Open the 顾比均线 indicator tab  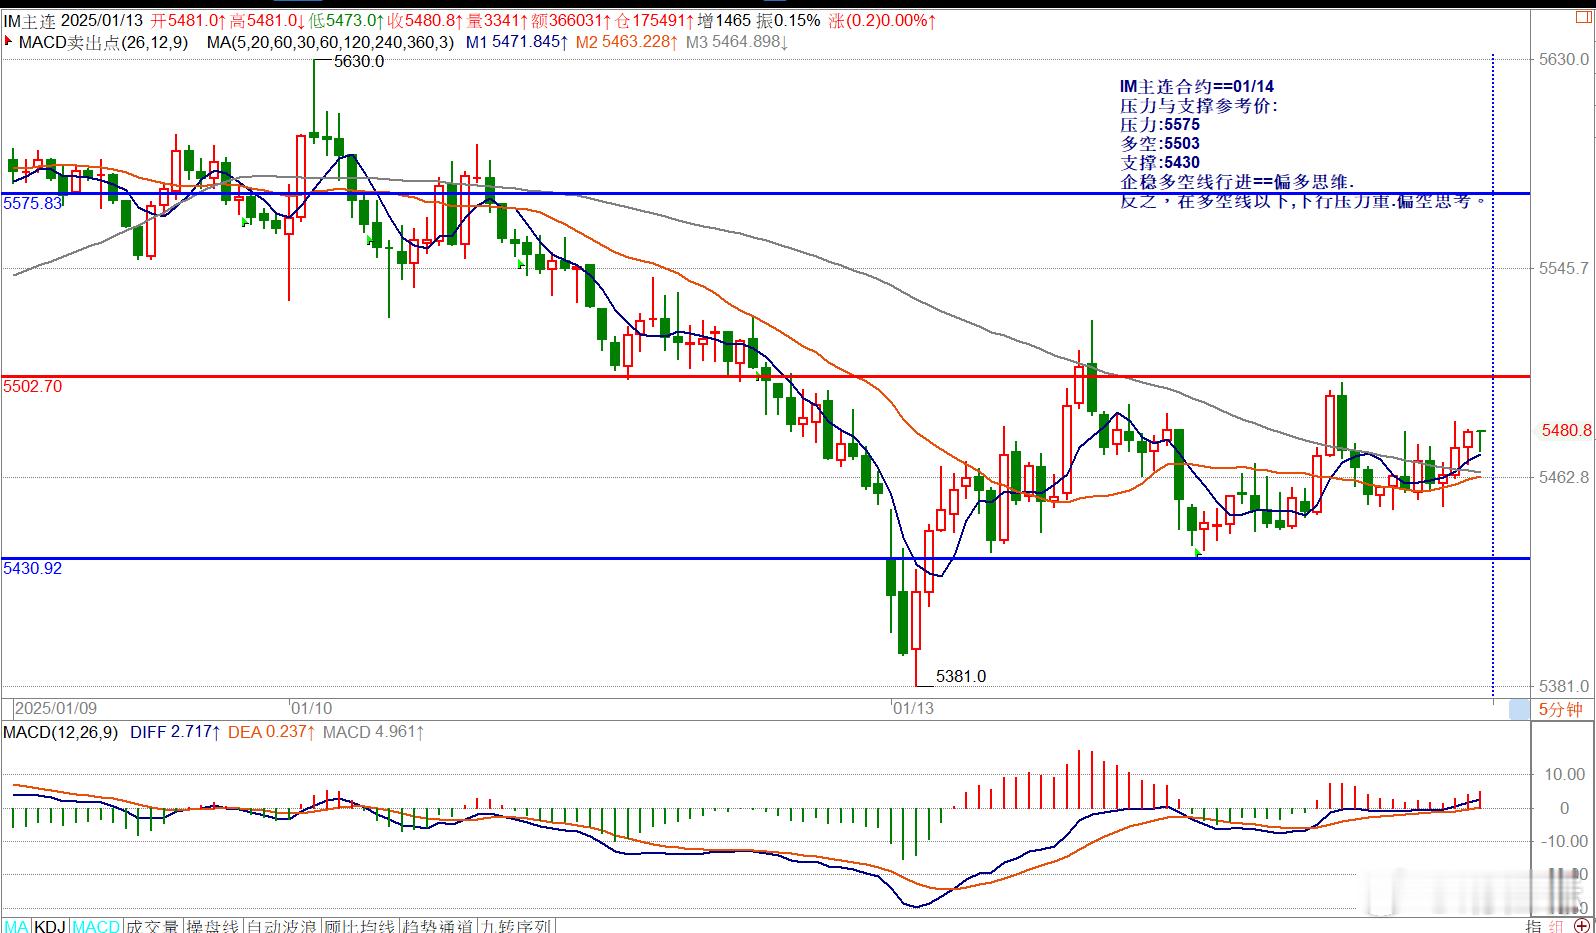coord(359,926)
